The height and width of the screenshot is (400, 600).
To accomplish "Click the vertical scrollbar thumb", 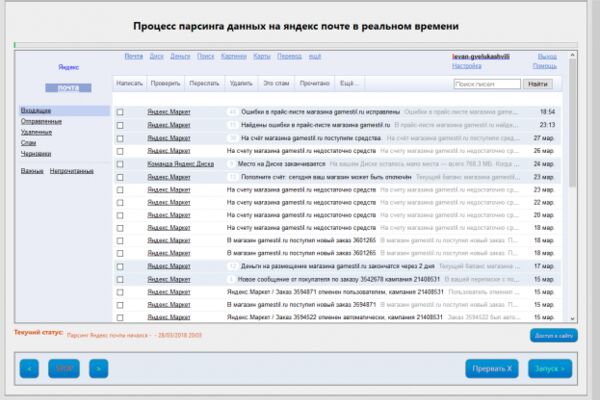I will (x=572, y=123).
